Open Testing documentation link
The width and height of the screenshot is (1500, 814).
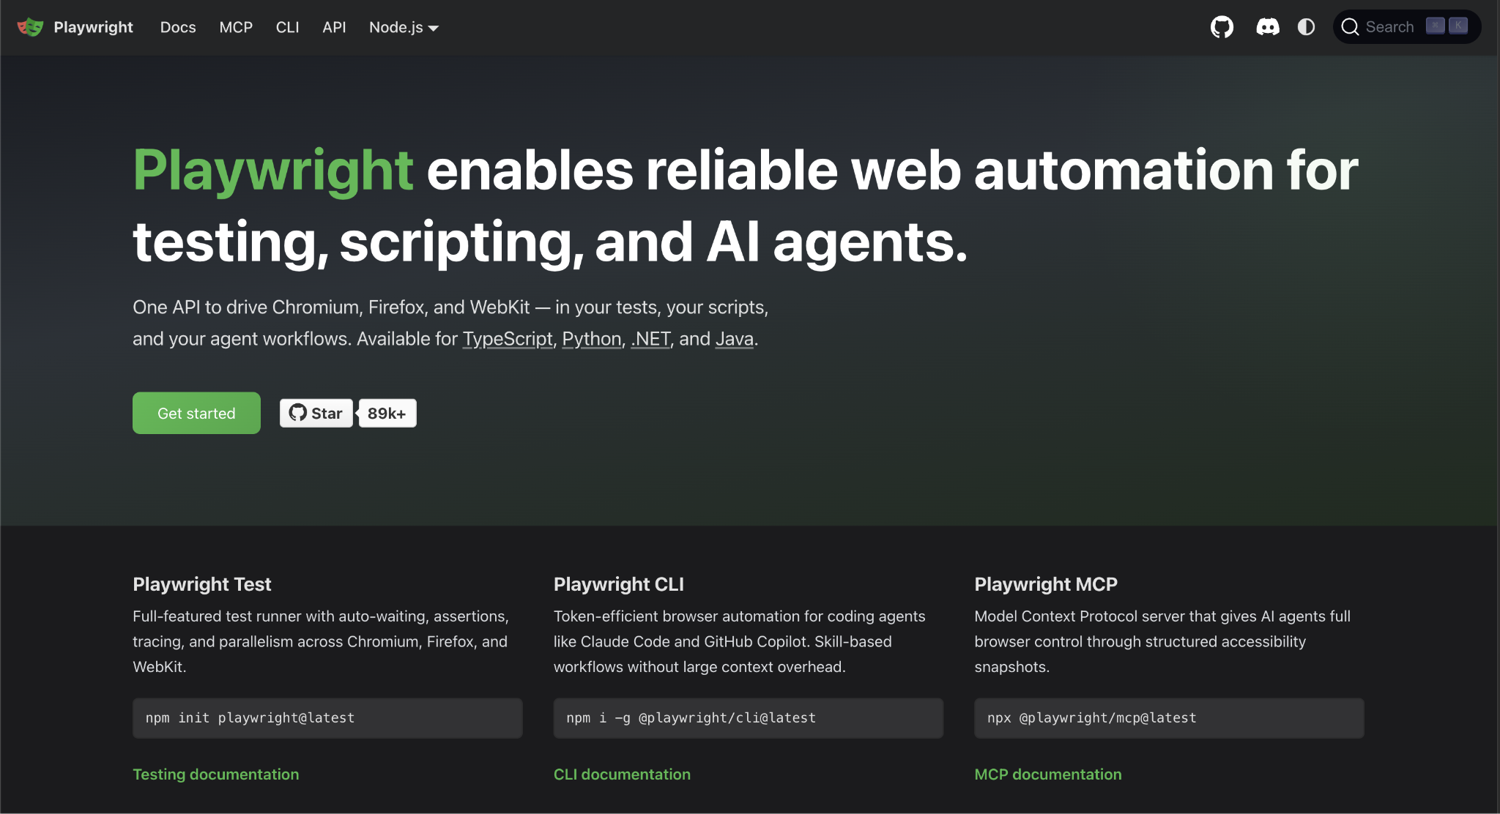click(x=216, y=774)
